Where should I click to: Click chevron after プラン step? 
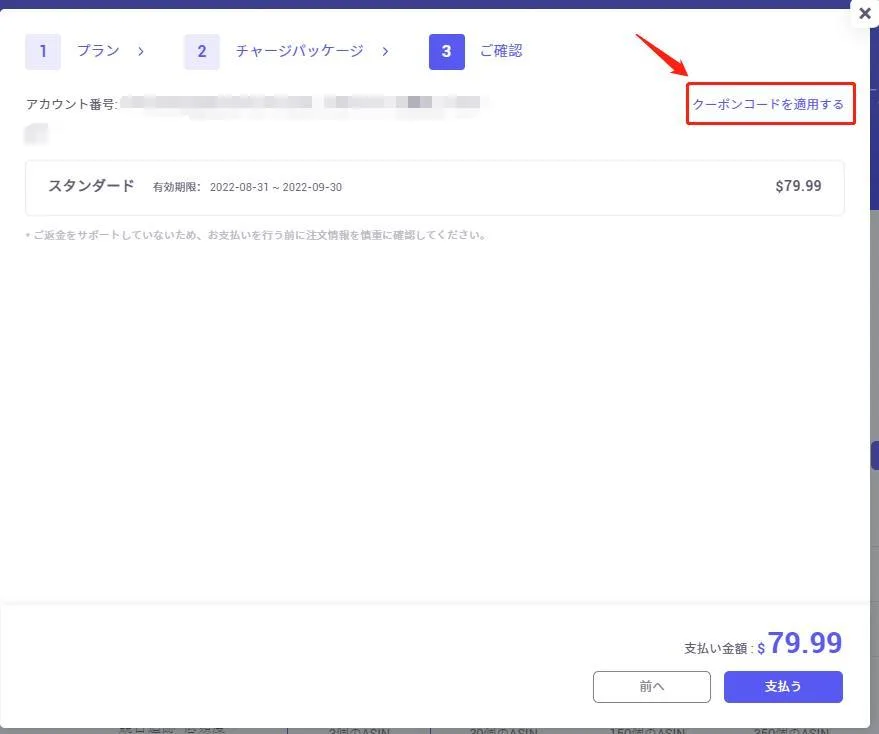141,52
